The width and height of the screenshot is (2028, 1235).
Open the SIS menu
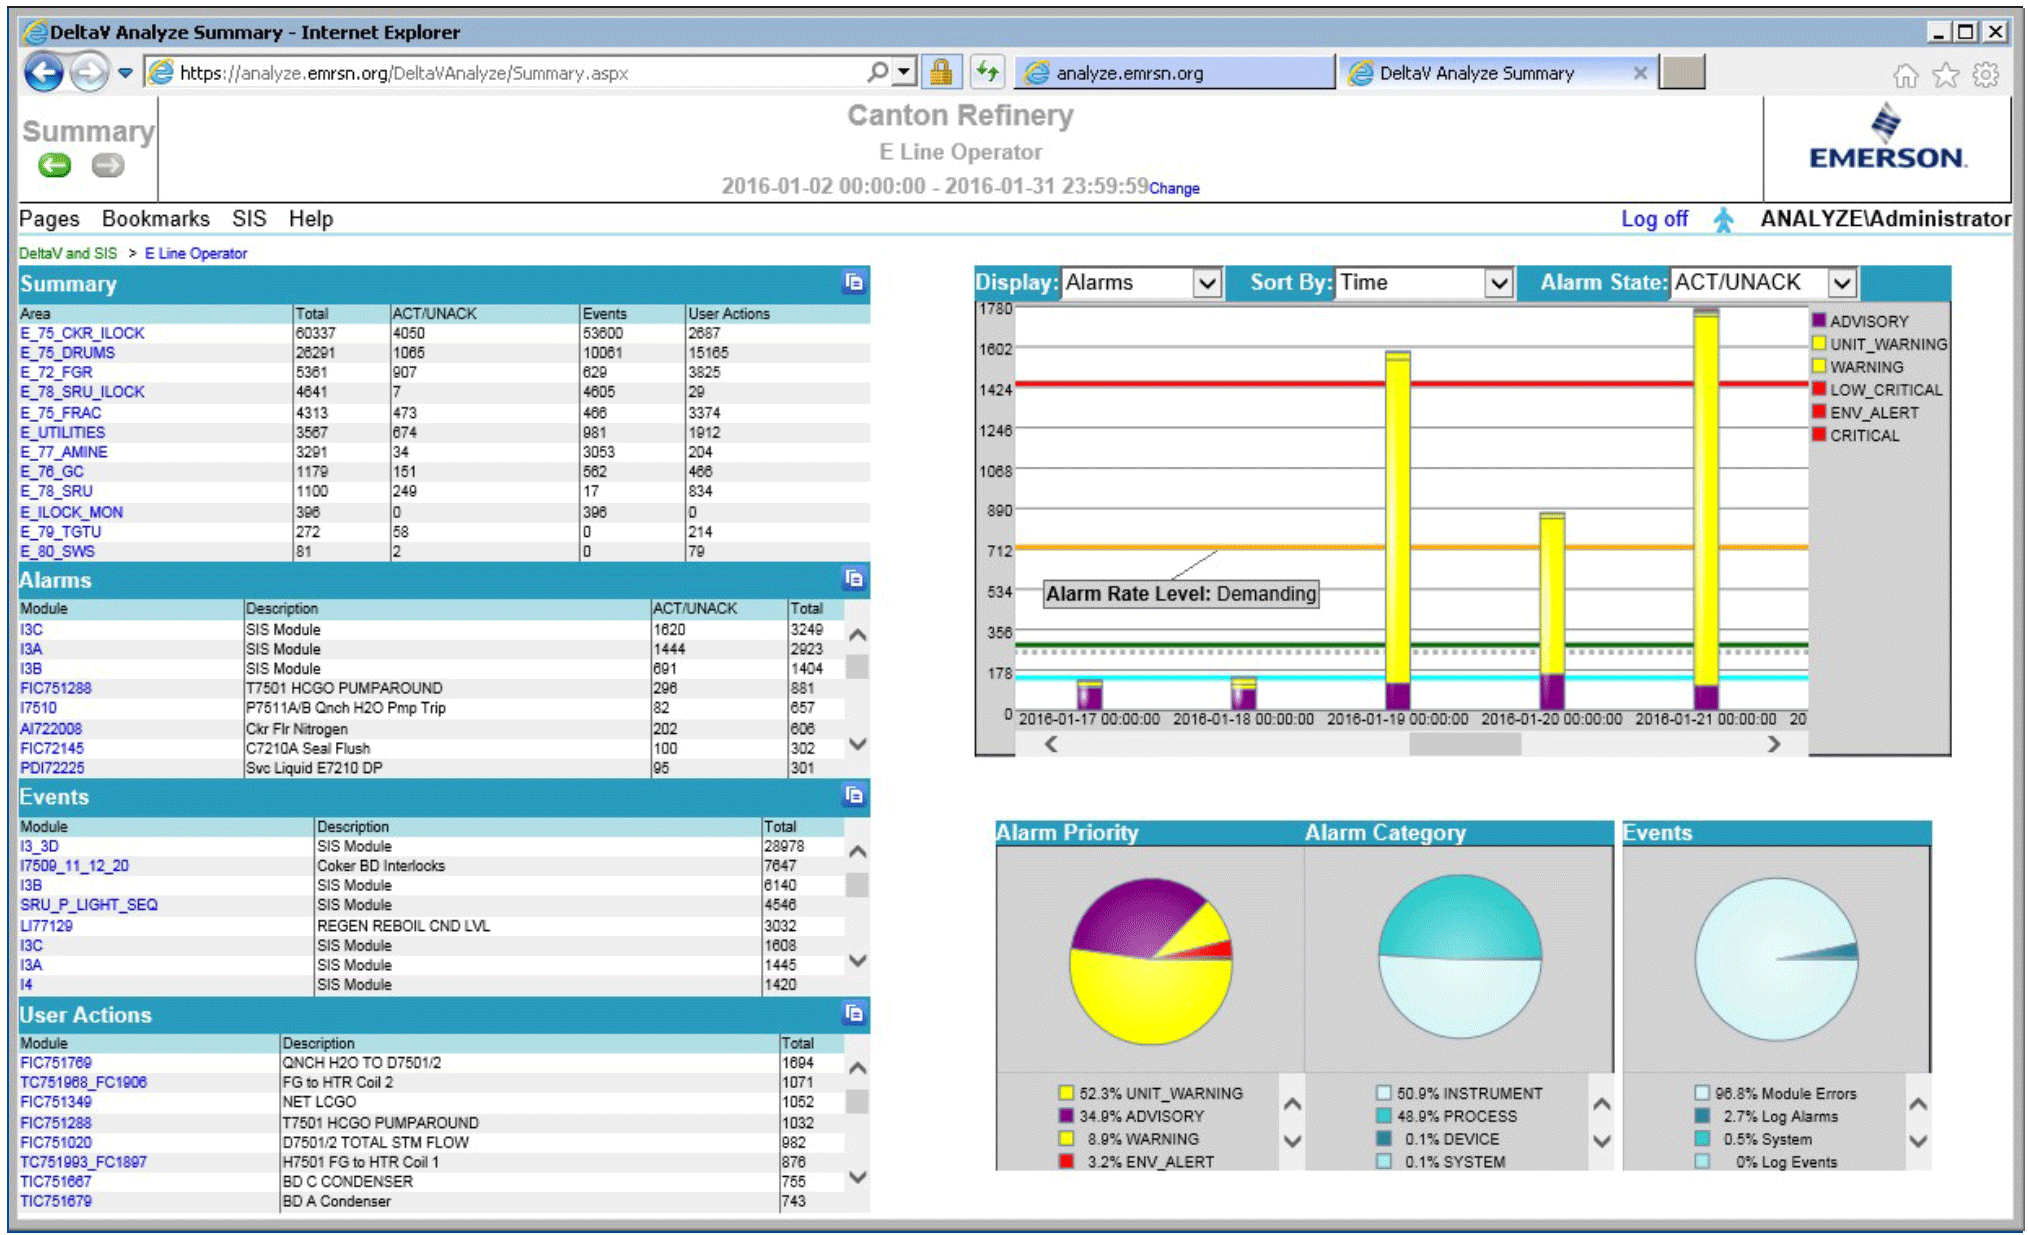249,218
